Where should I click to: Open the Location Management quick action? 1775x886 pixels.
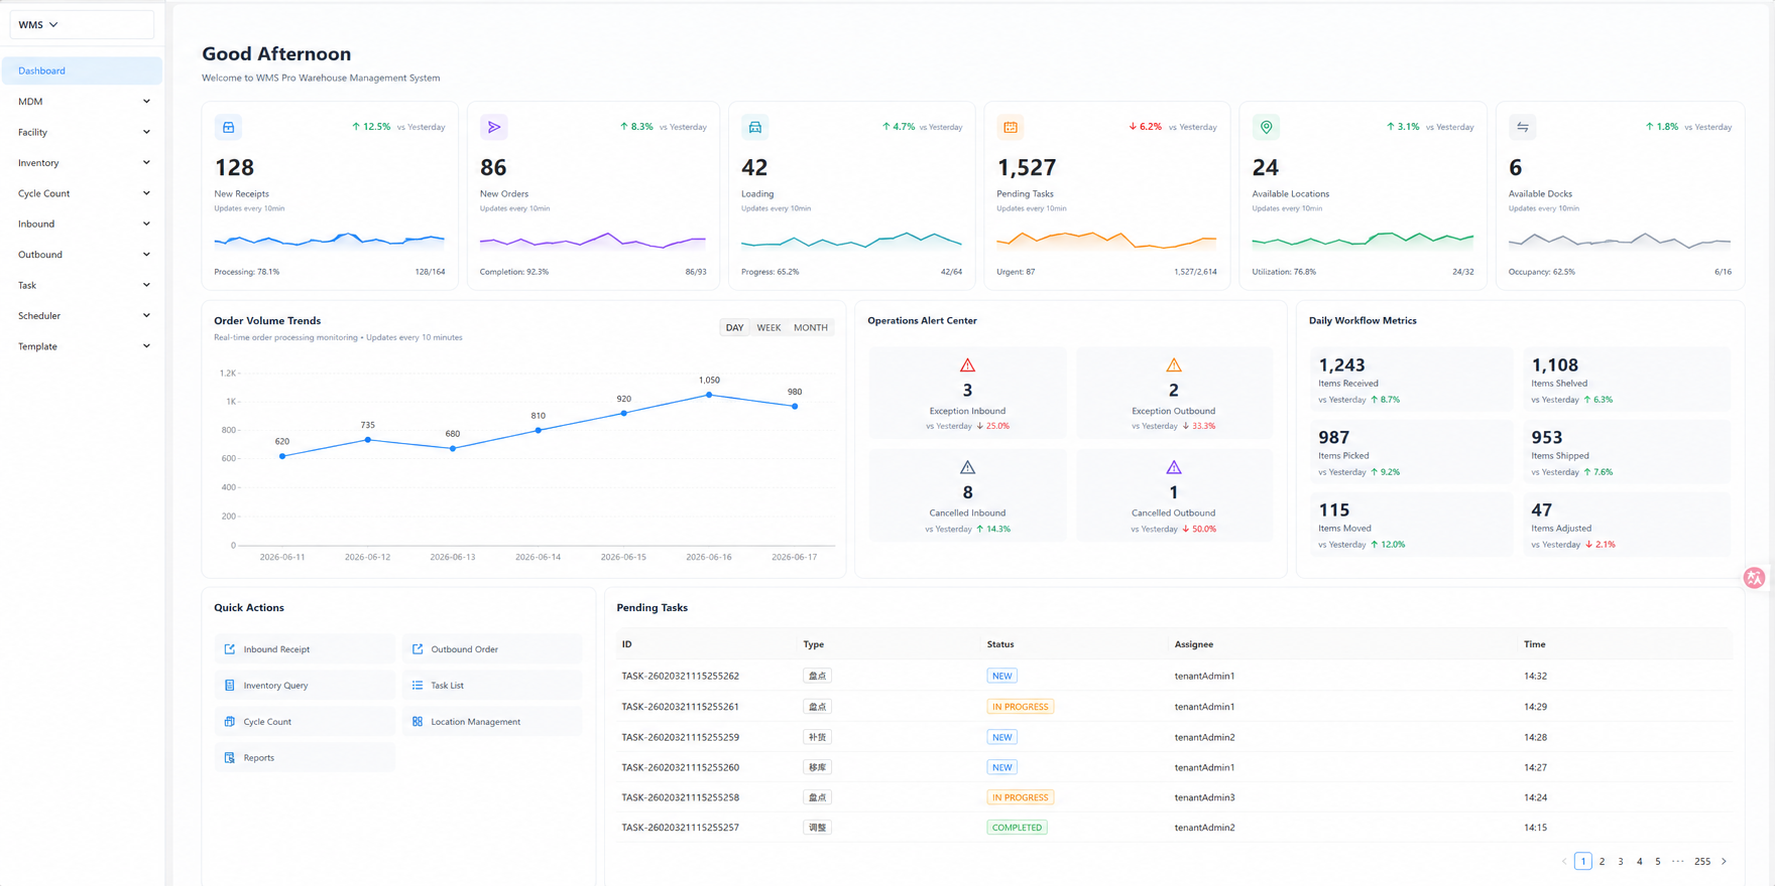pyautogui.click(x=492, y=721)
